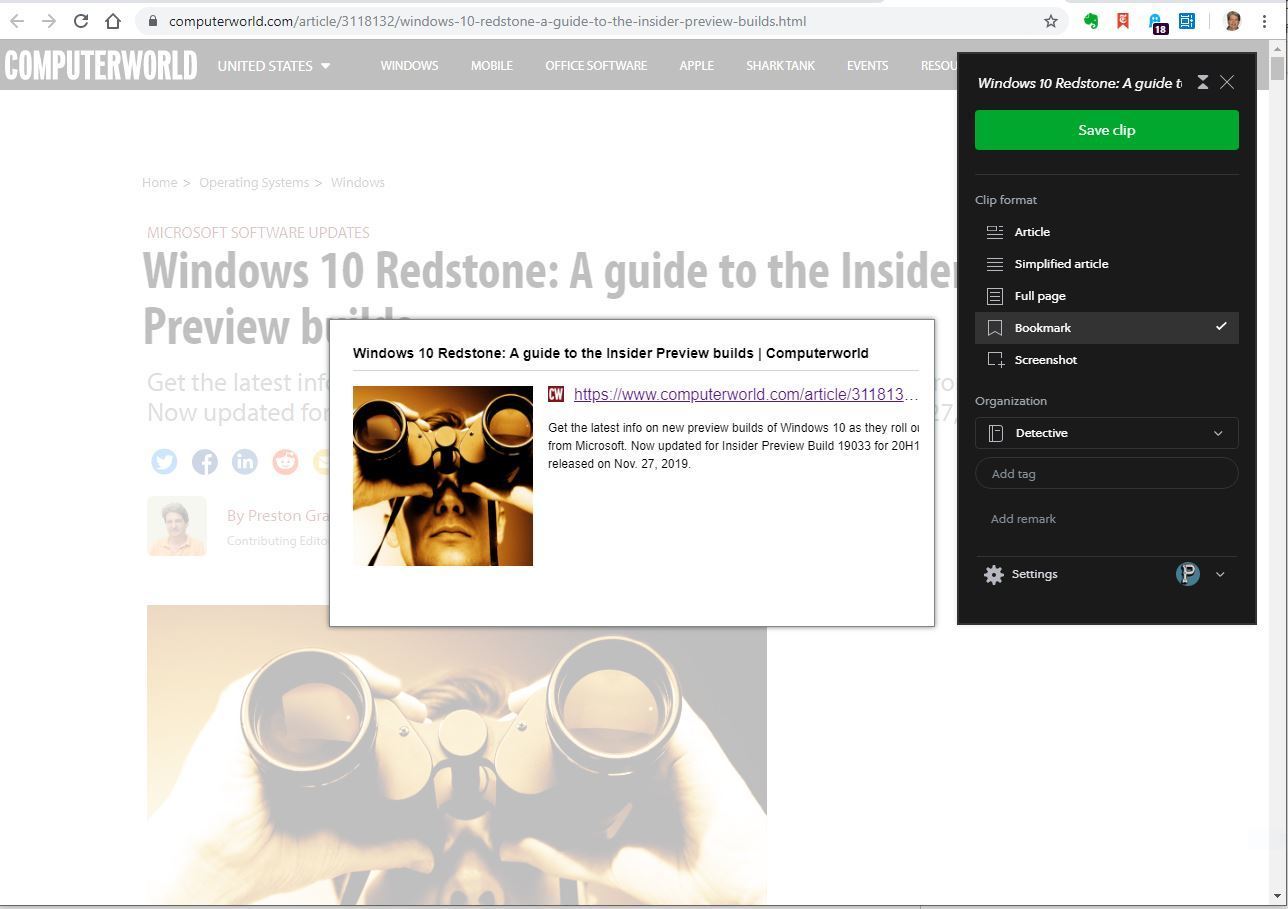Click the Article format icon

click(x=994, y=232)
